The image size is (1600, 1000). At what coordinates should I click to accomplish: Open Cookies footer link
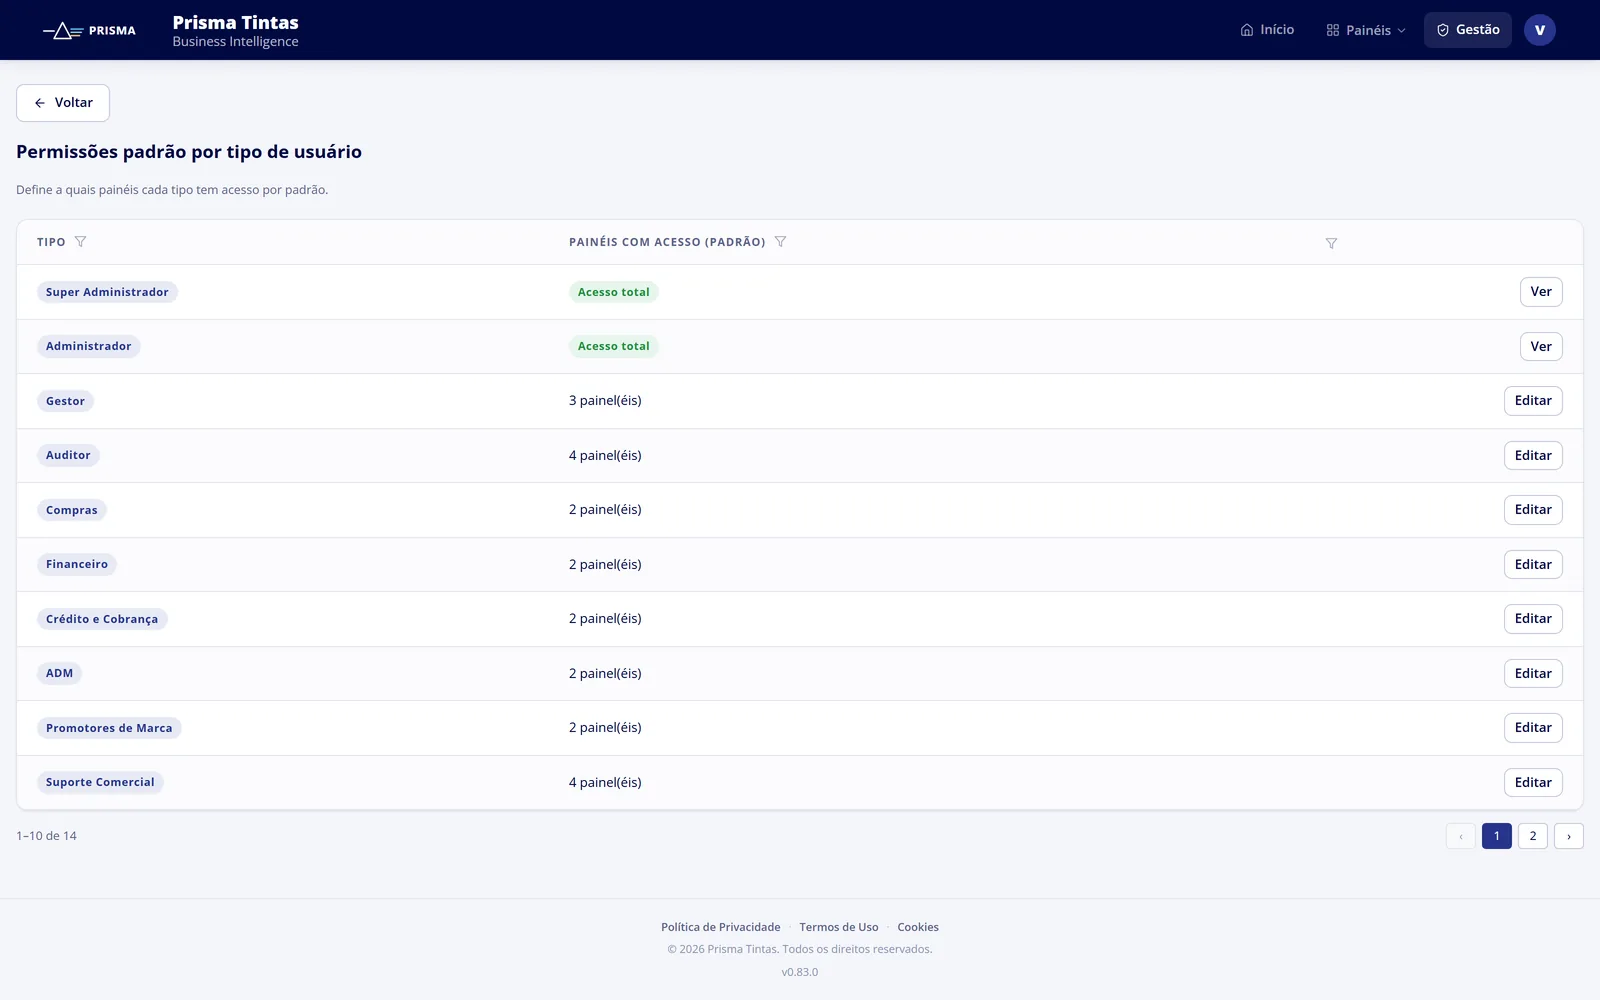point(918,927)
